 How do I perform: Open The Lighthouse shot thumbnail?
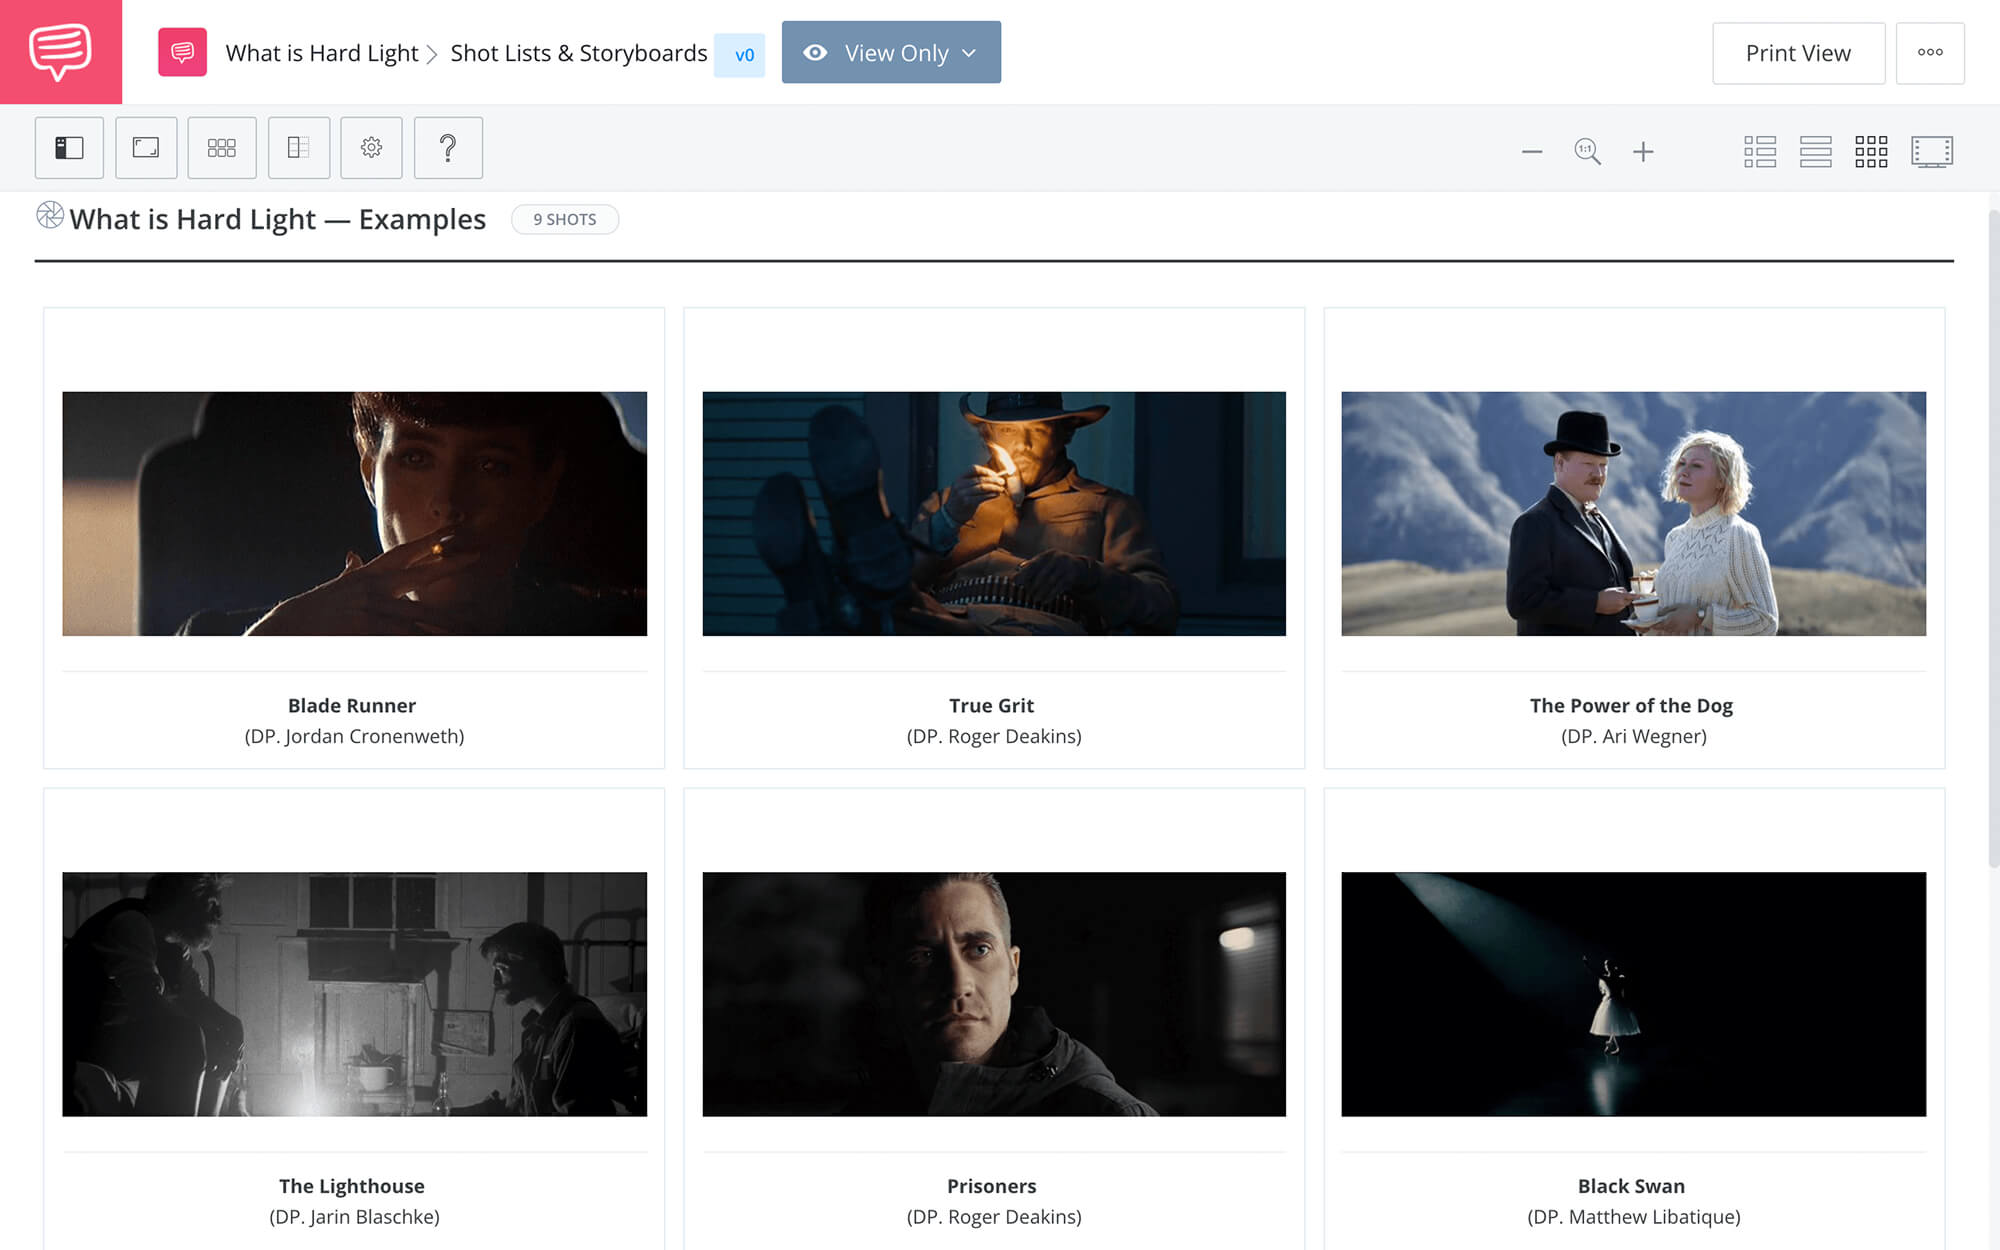354,994
